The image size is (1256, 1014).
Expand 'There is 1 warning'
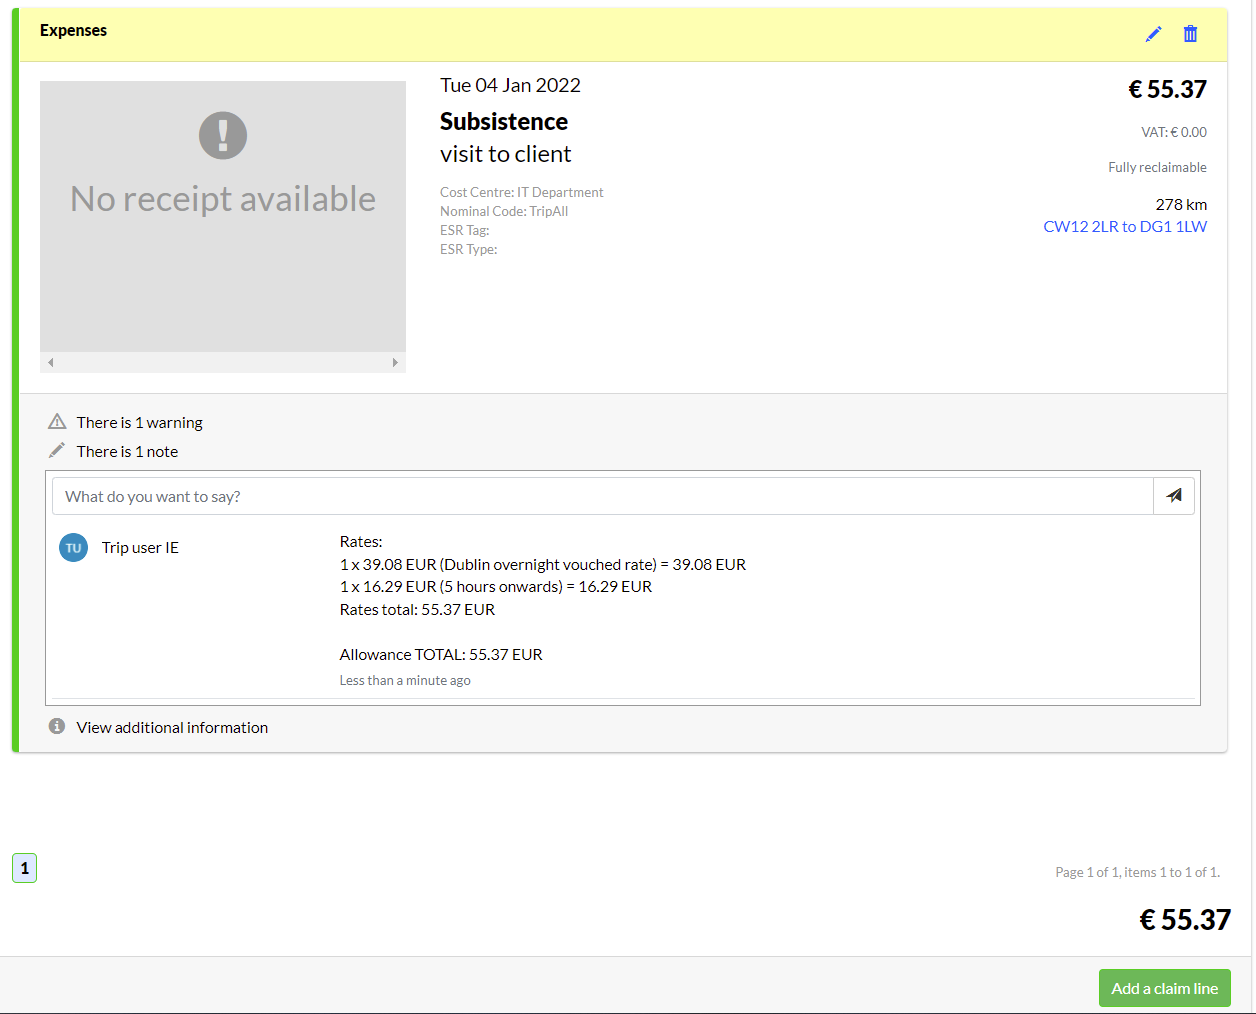(139, 422)
